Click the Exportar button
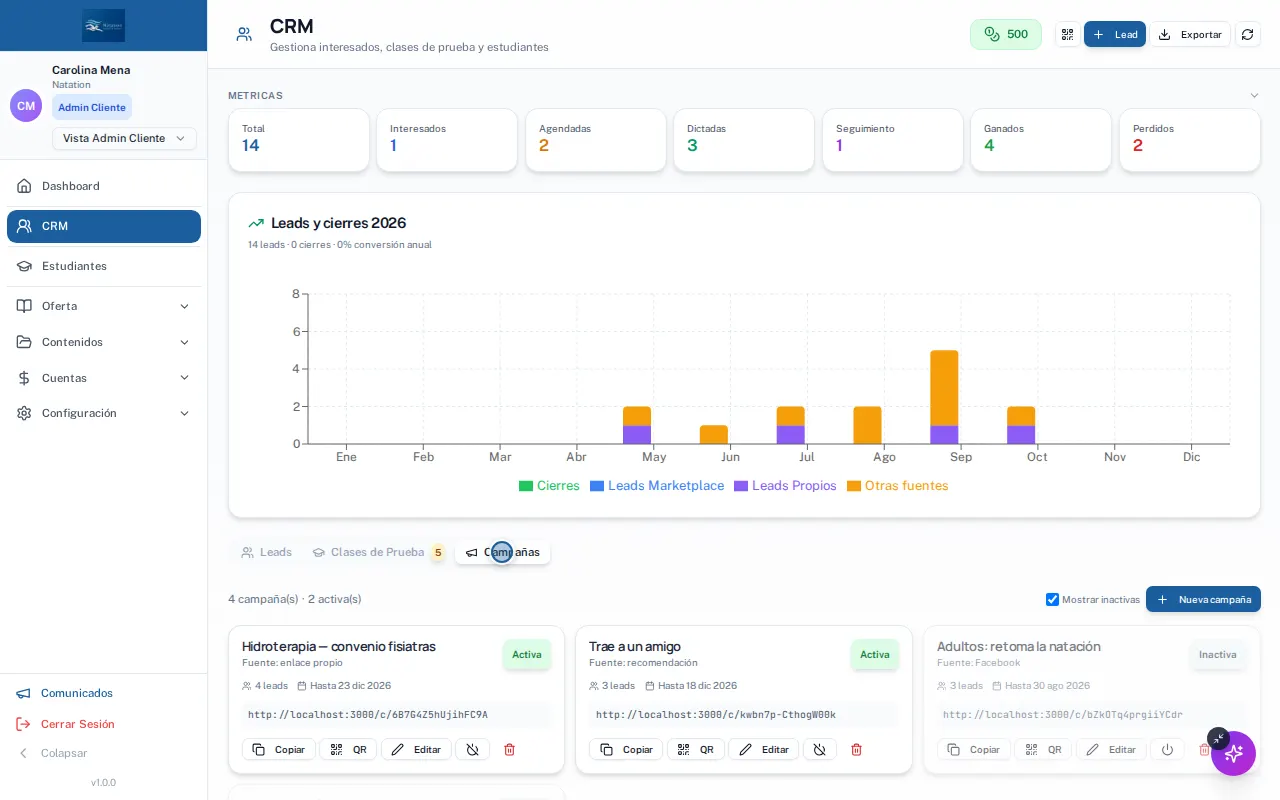 [1190, 34]
